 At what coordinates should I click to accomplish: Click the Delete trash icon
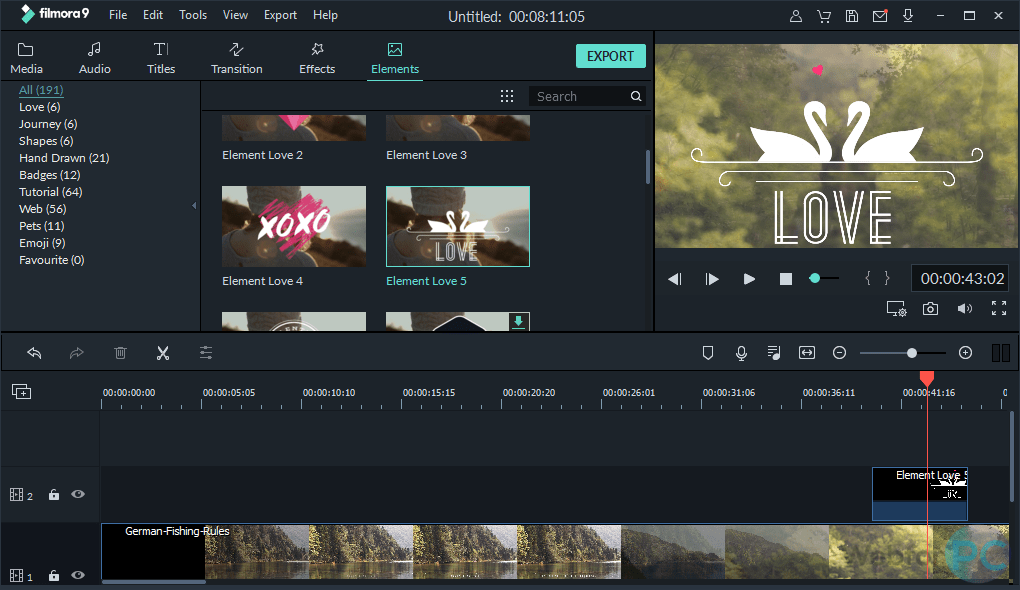click(121, 353)
